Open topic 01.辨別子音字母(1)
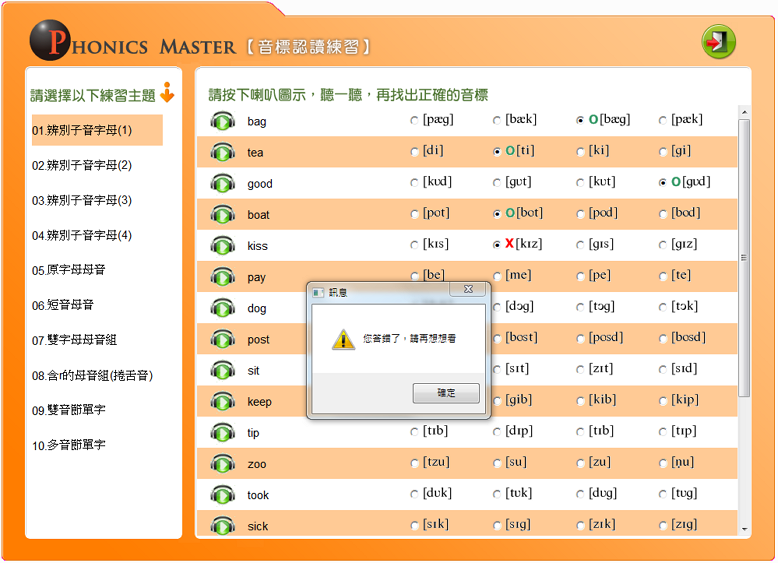The width and height of the screenshot is (778, 563). point(97,130)
